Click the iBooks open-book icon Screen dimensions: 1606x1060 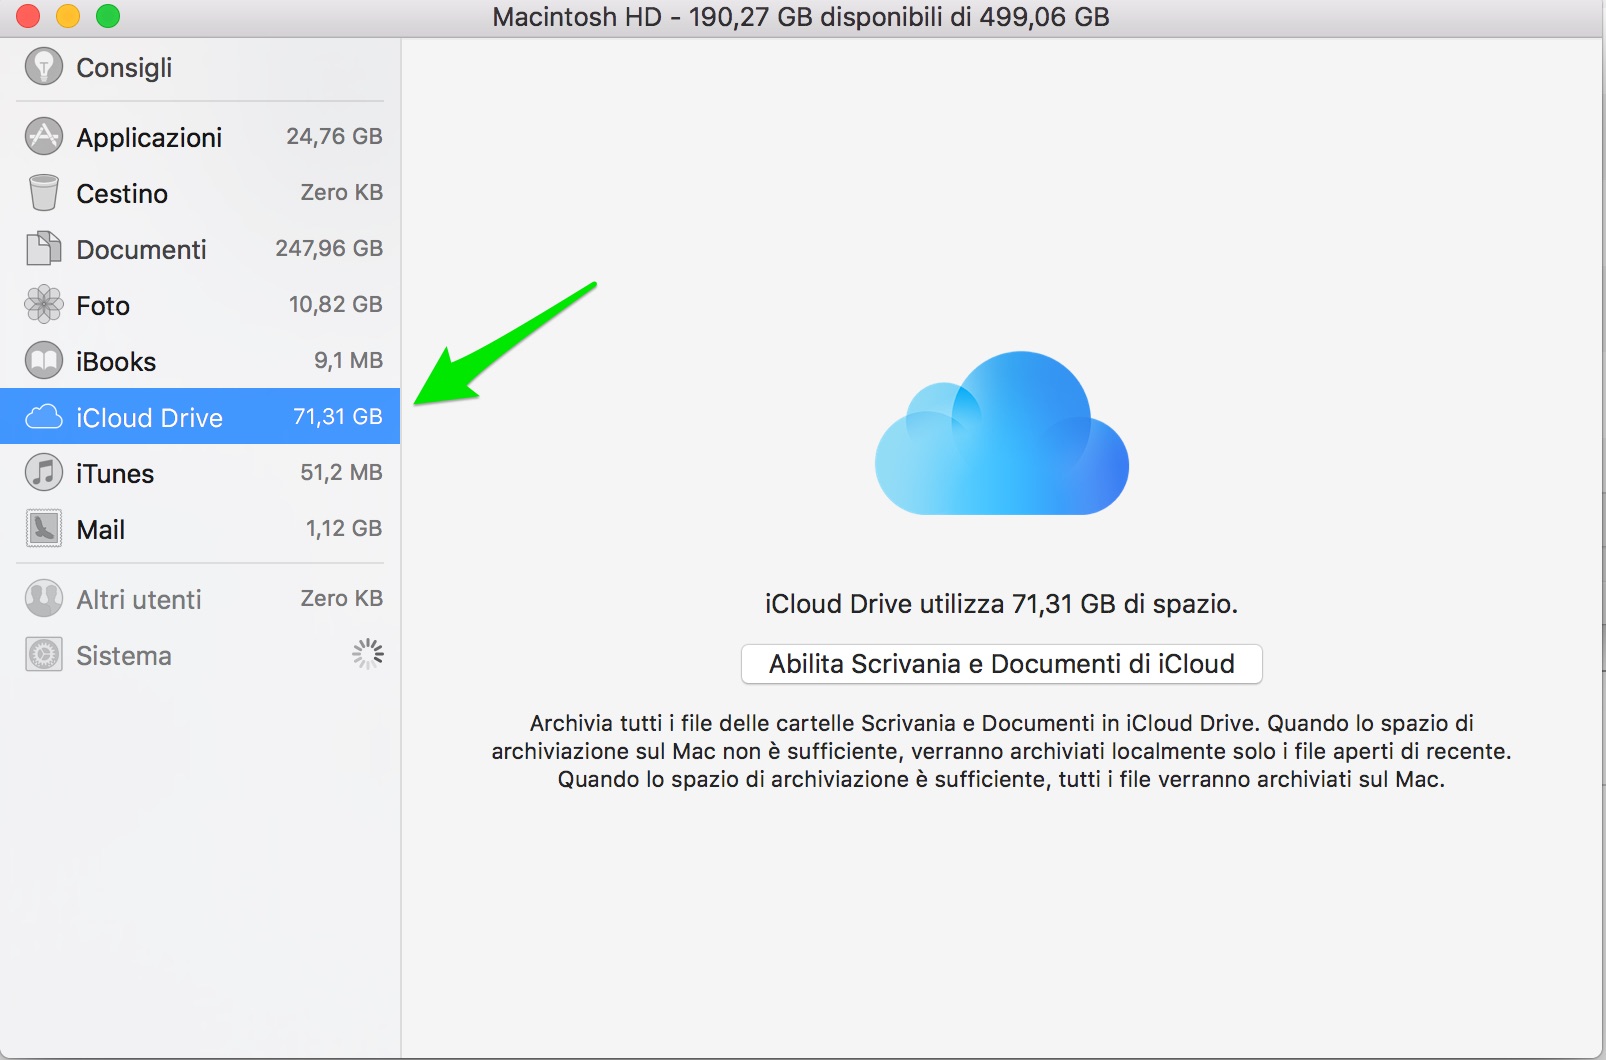pos(44,361)
